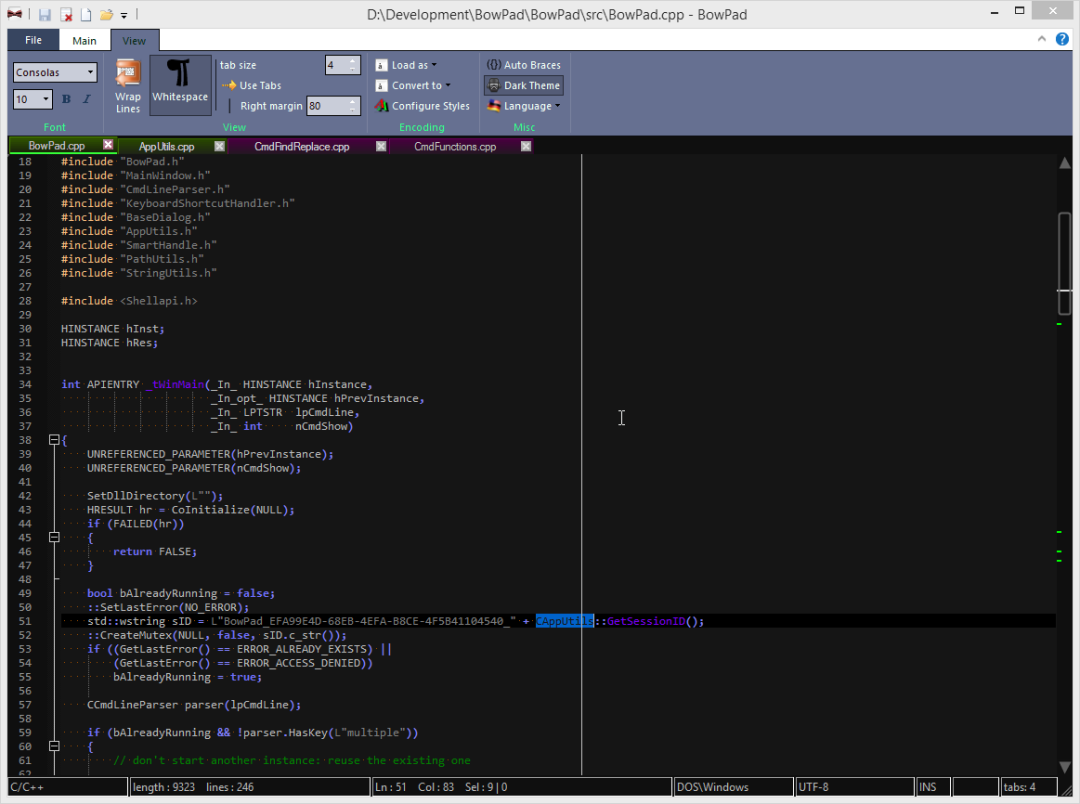Switch to CmdFindReplace.cpp document tab
1080x804 pixels.
tap(302, 147)
